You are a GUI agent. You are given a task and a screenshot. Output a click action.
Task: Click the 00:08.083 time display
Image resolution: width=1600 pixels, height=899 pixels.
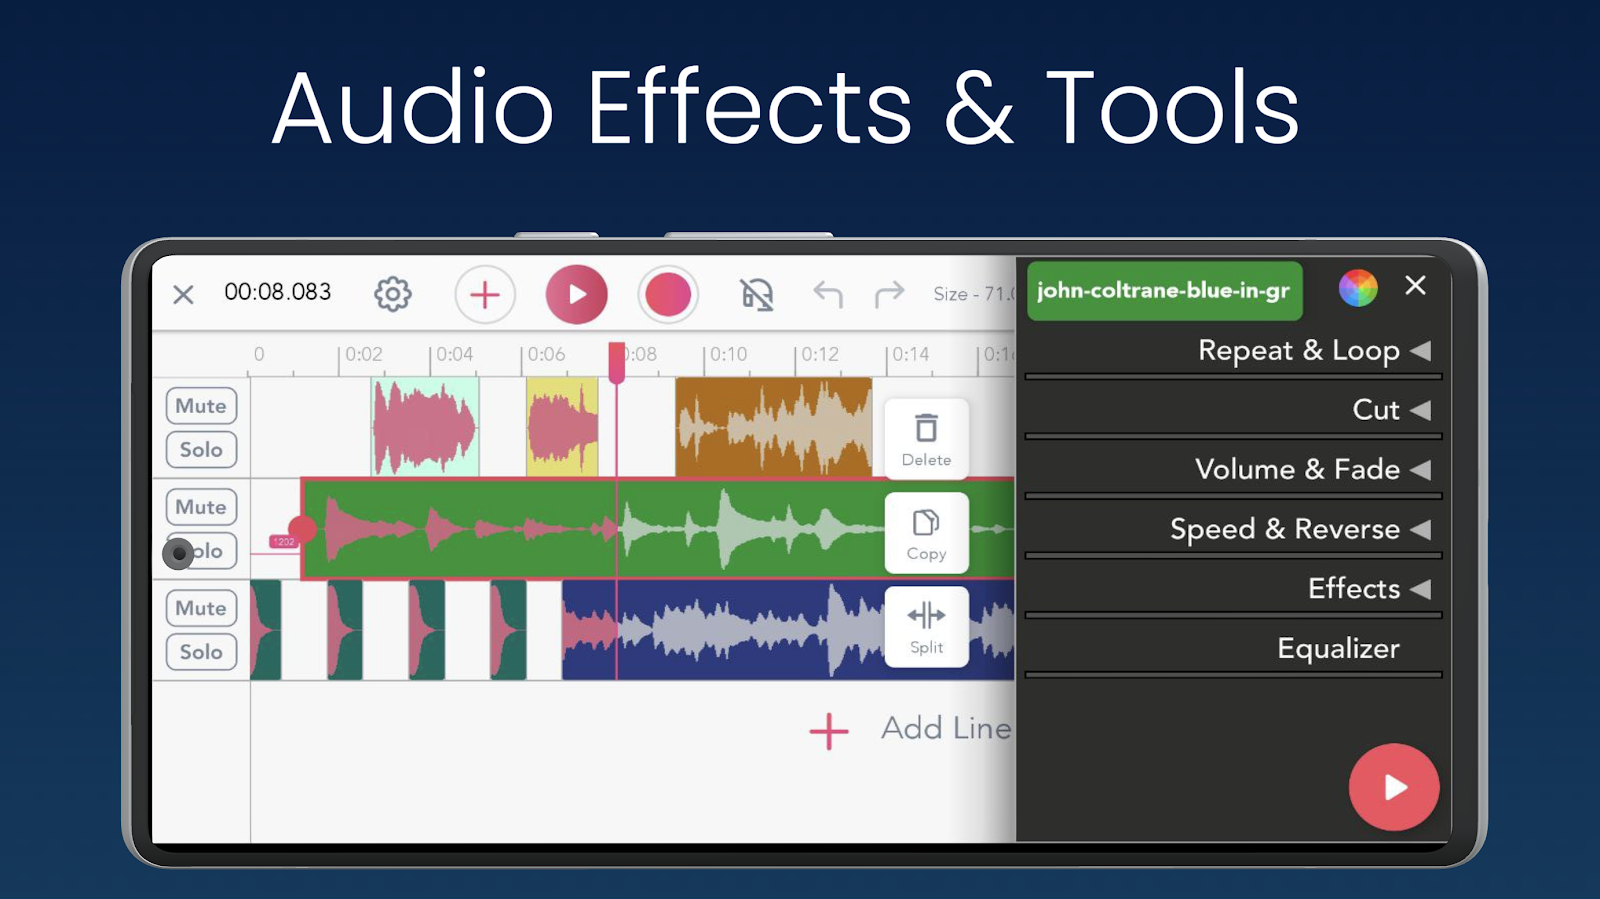tap(278, 292)
